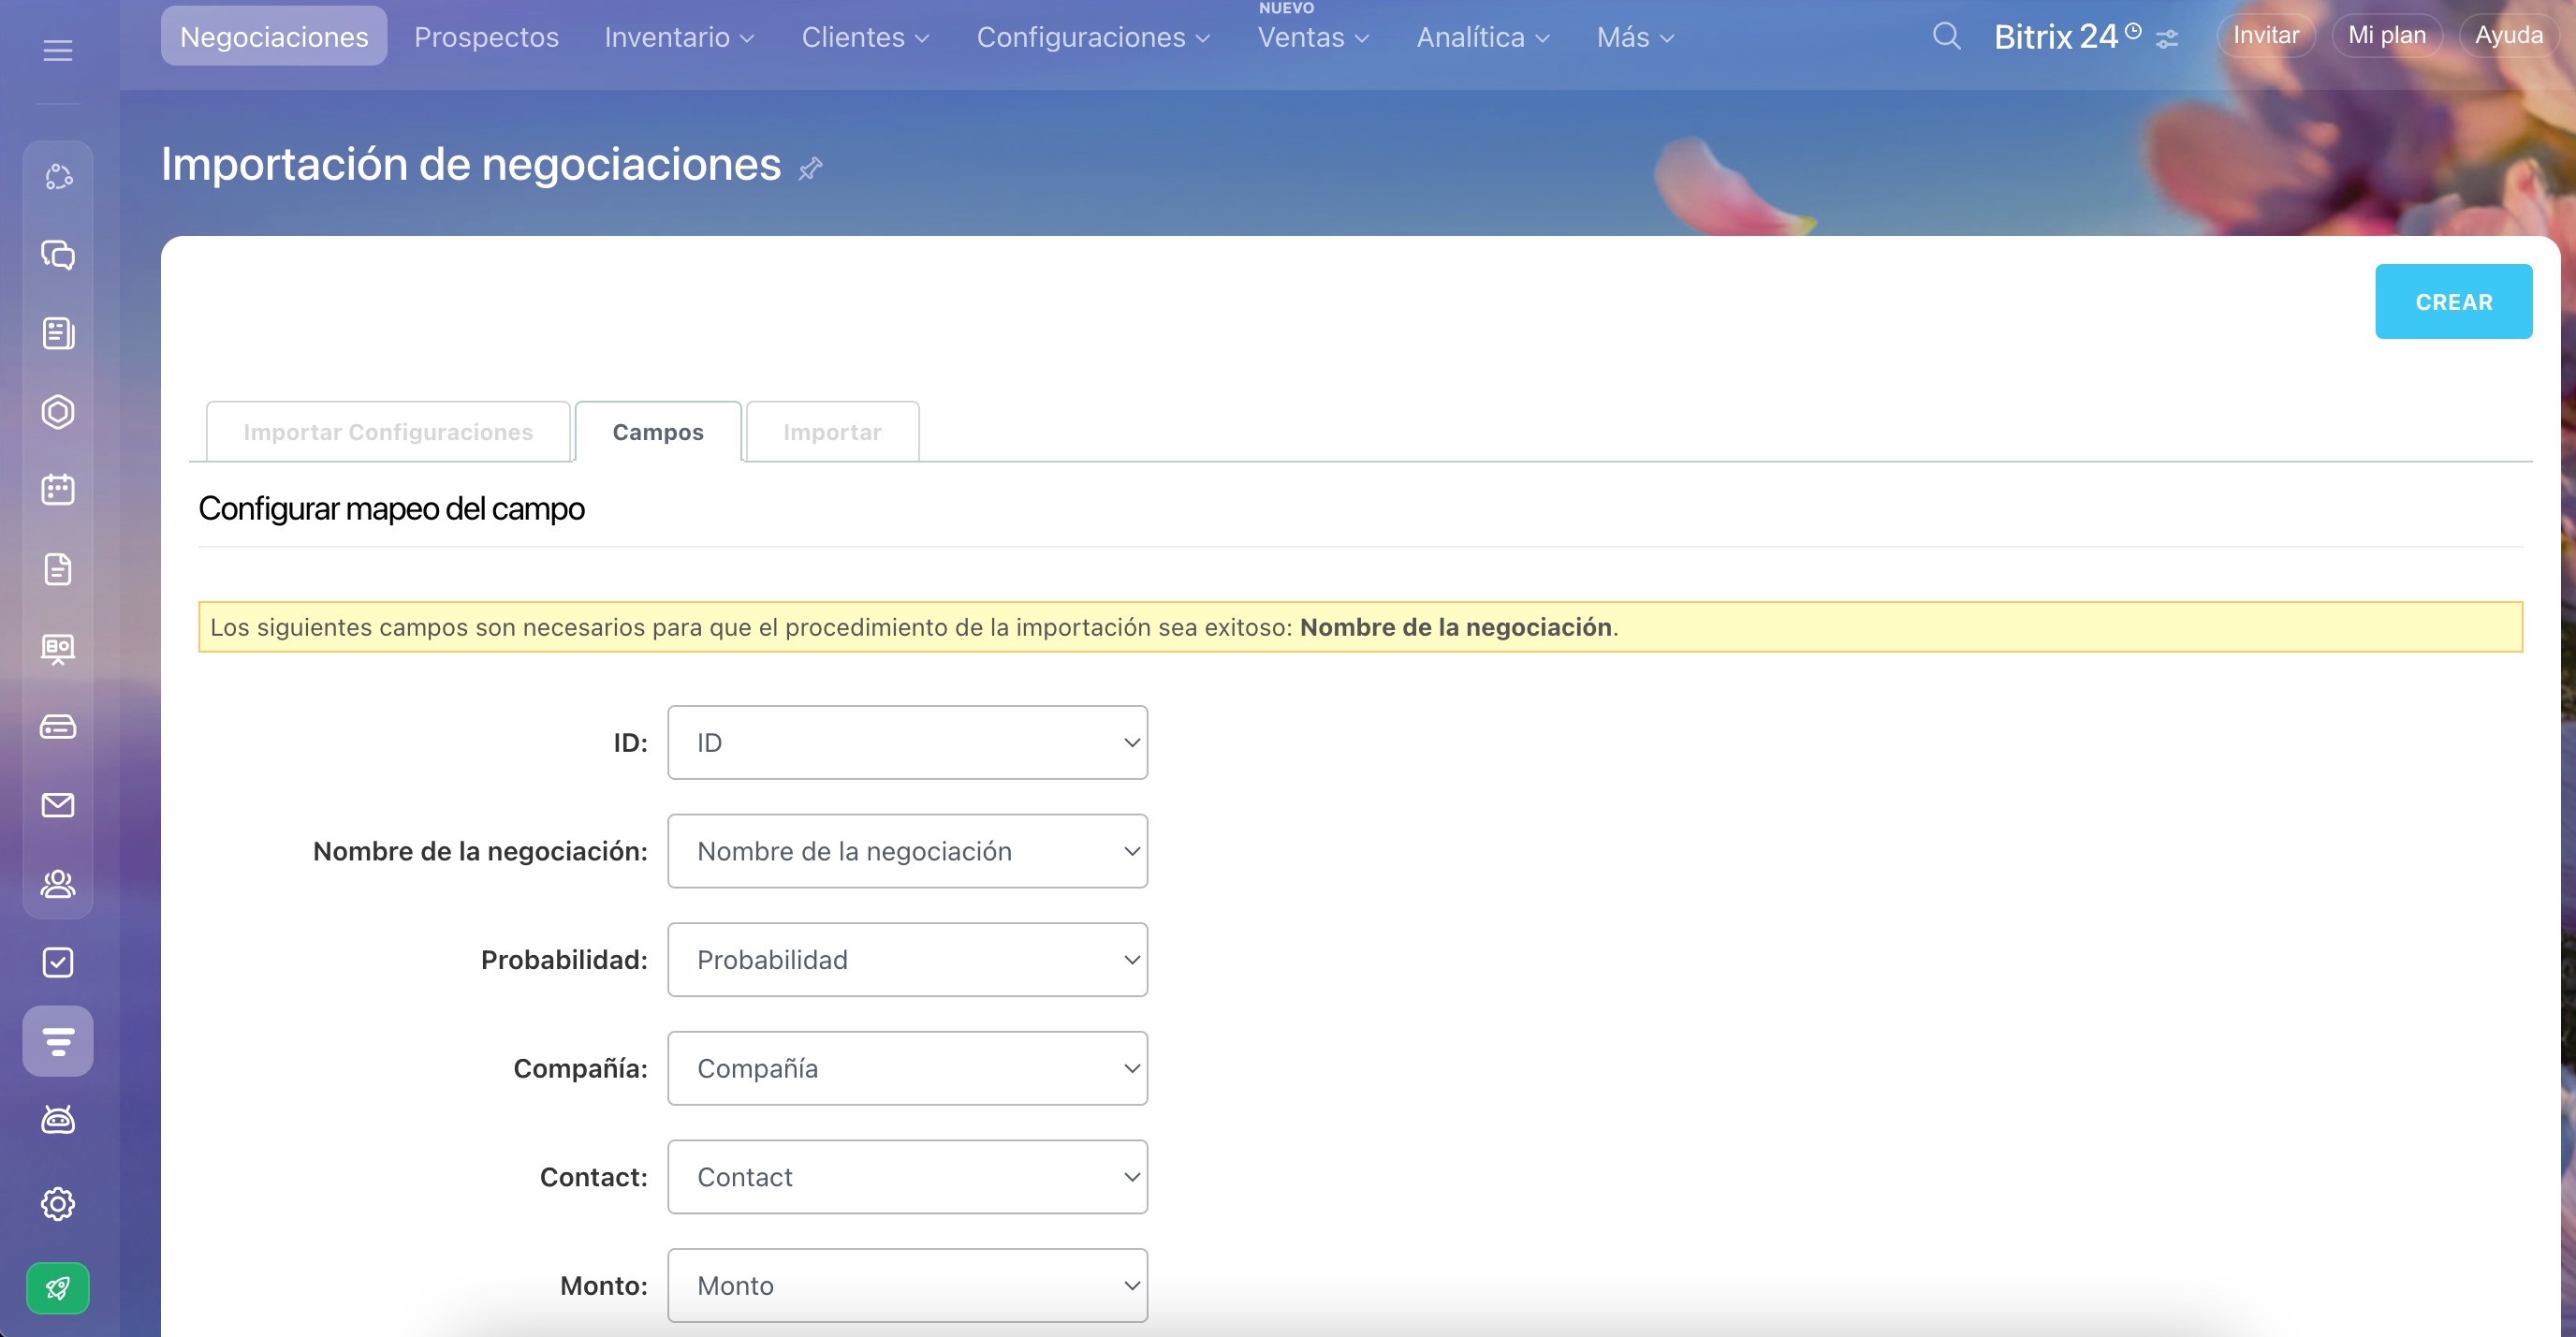
Task: Open the drive storage icon
Action: 58,727
